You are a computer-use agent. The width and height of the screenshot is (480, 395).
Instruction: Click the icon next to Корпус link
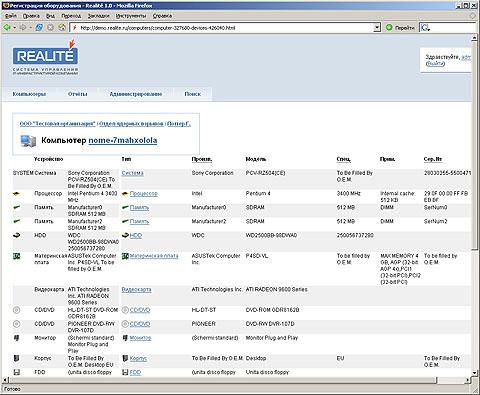[125, 358]
